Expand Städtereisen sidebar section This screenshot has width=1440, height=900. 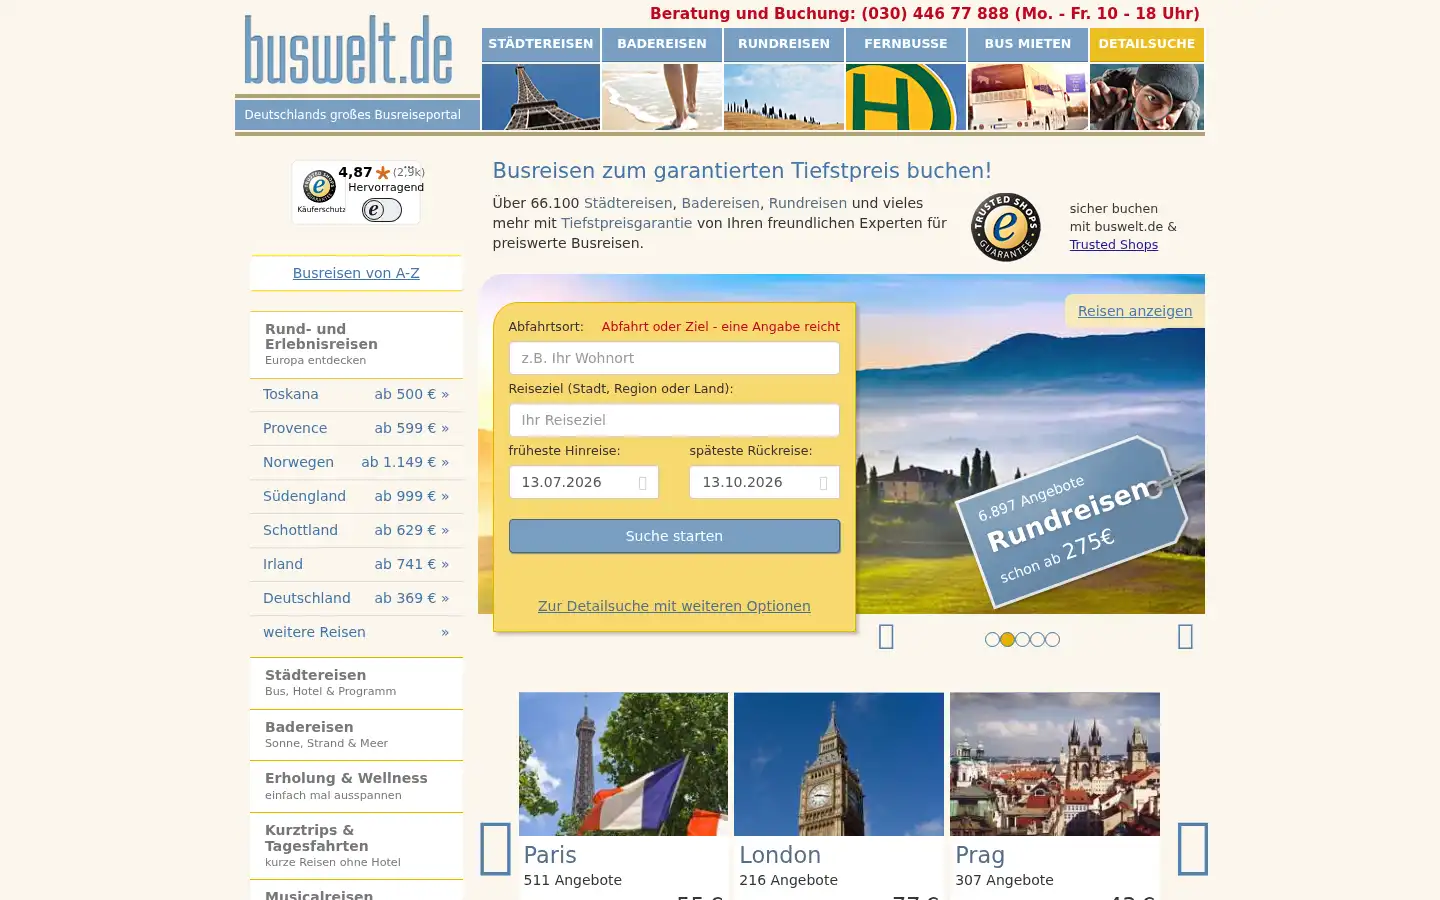(x=356, y=683)
